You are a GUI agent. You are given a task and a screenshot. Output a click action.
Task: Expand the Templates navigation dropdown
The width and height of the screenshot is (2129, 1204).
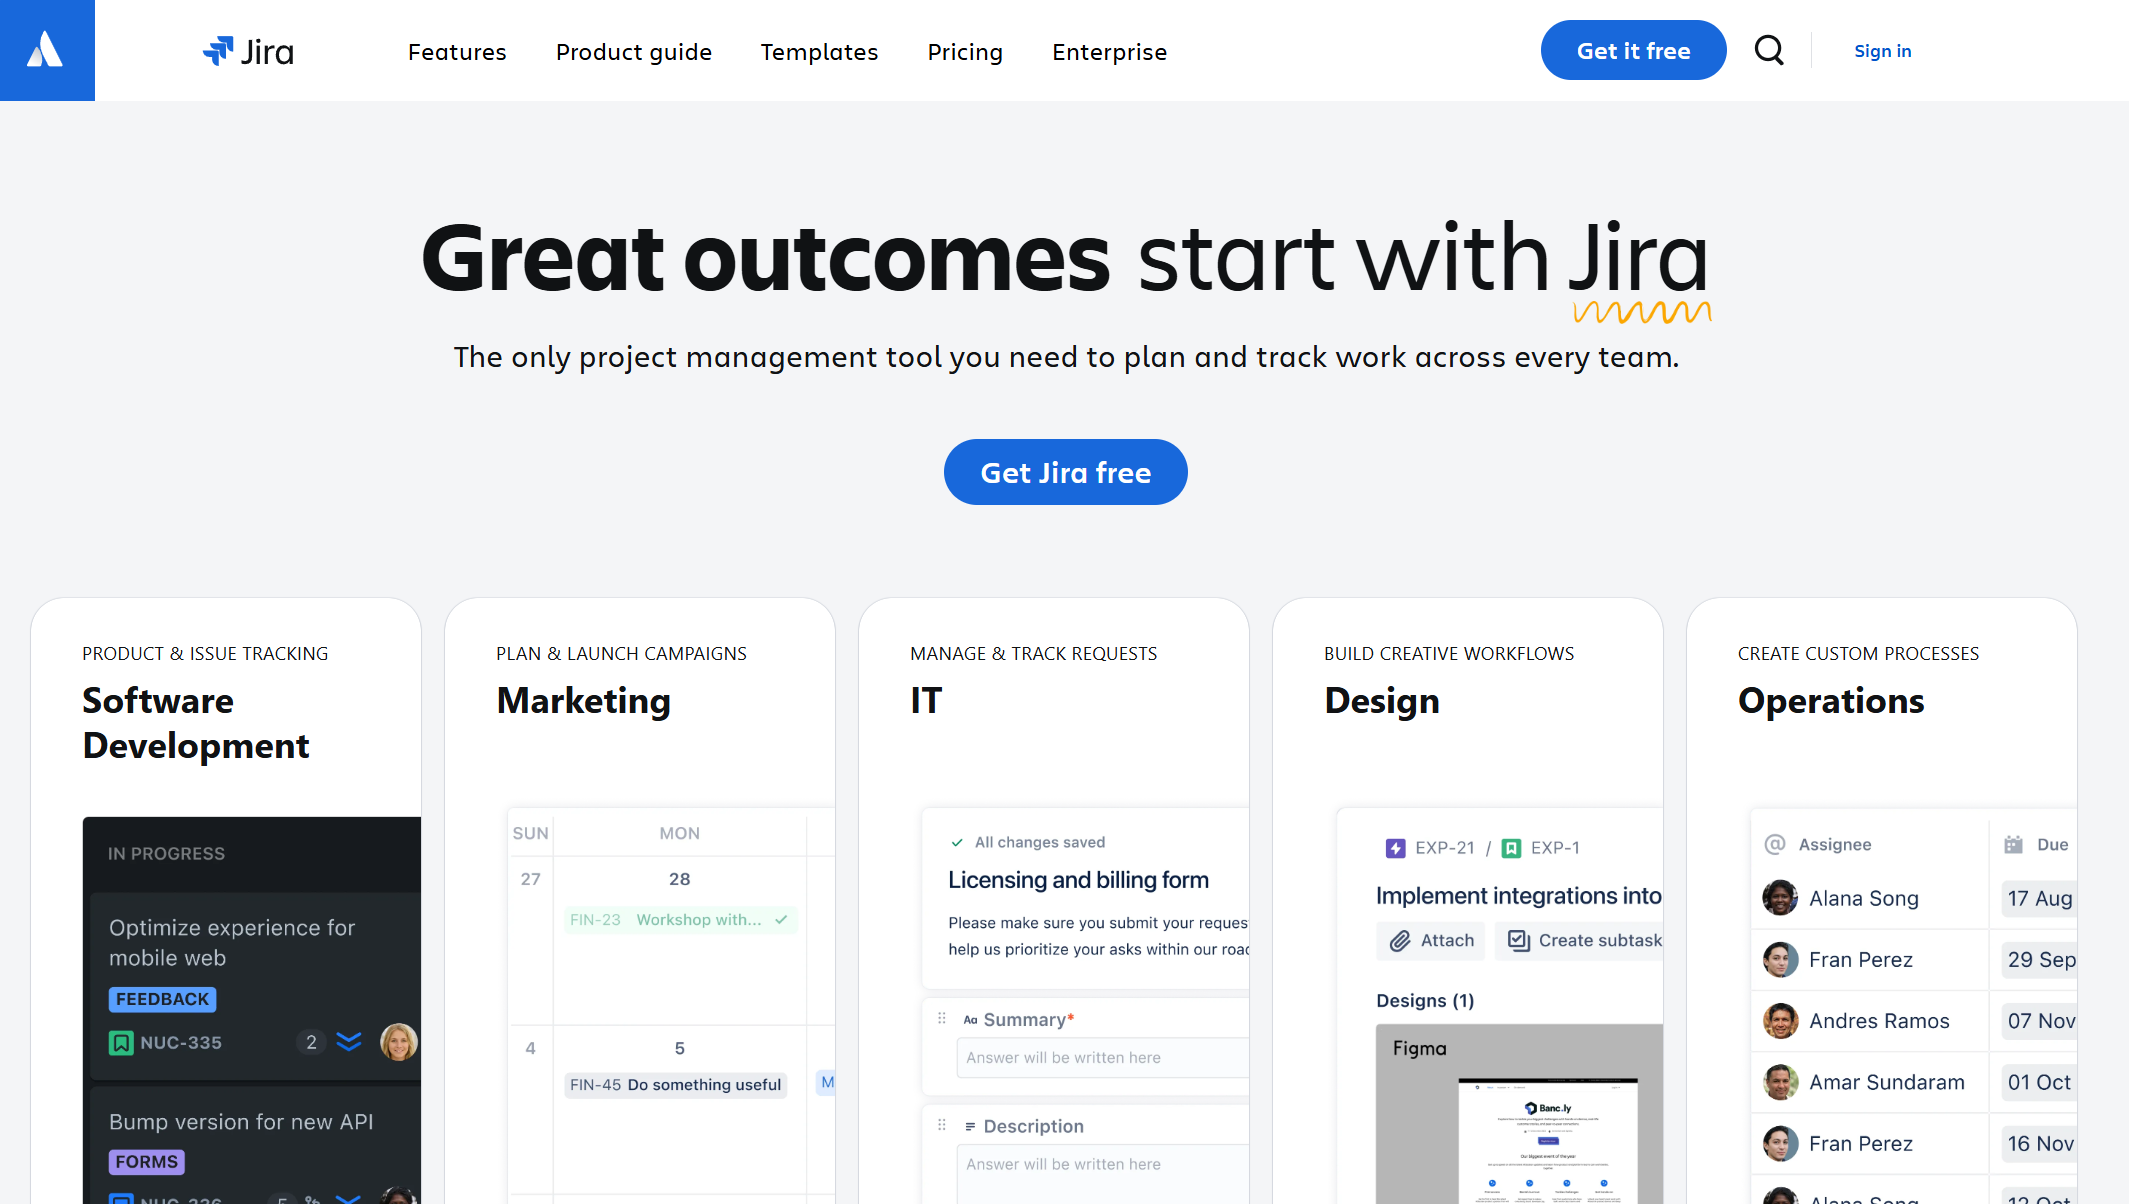[x=819, y=51]
